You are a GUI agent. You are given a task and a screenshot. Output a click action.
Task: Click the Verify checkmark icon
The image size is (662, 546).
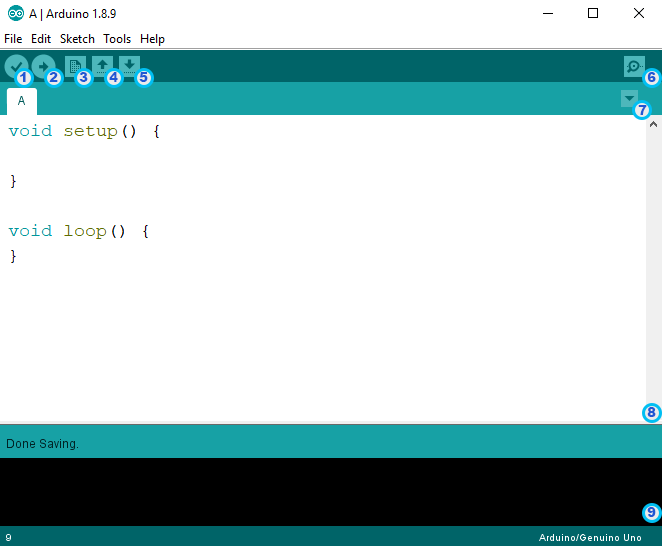tap(16, 67)
